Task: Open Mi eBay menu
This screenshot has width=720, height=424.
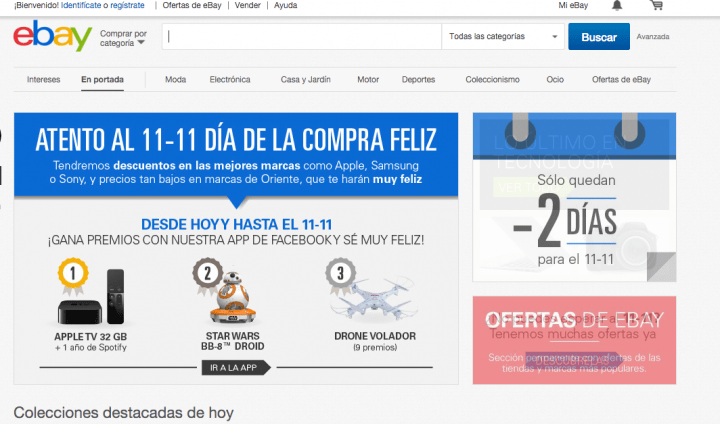Action: pos(573,6)
